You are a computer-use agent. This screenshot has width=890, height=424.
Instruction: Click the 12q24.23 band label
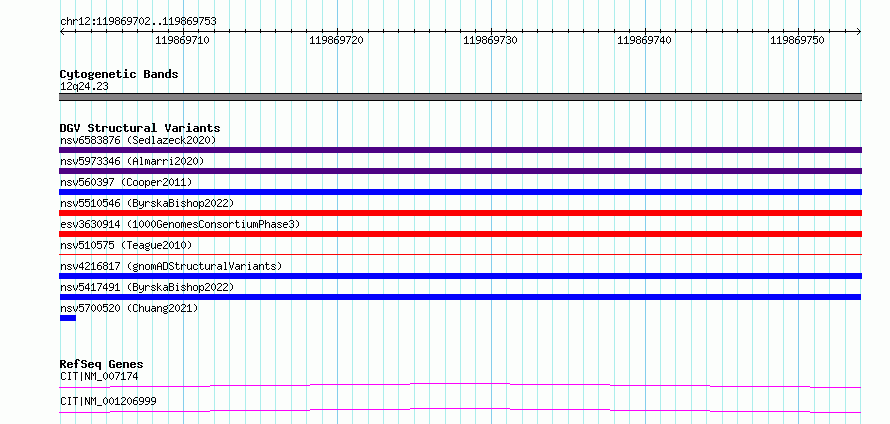(84, 87)
